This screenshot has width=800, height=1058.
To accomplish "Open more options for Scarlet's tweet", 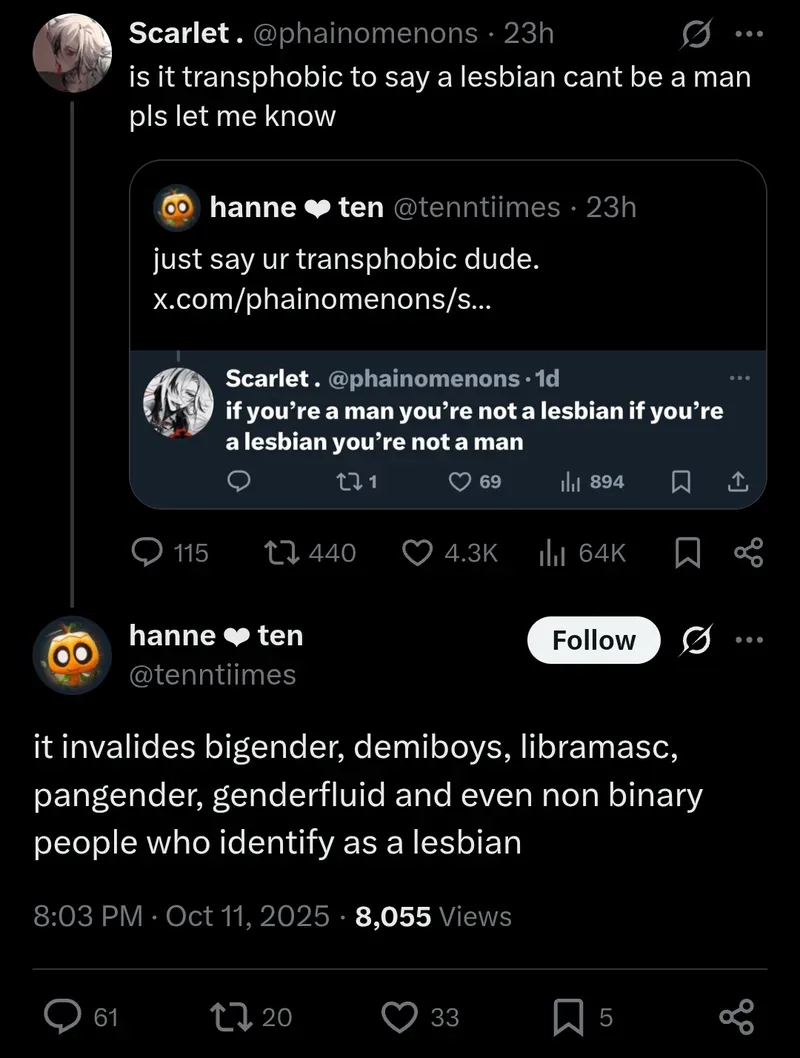I will pyautogui.click(x=748, y=34).
